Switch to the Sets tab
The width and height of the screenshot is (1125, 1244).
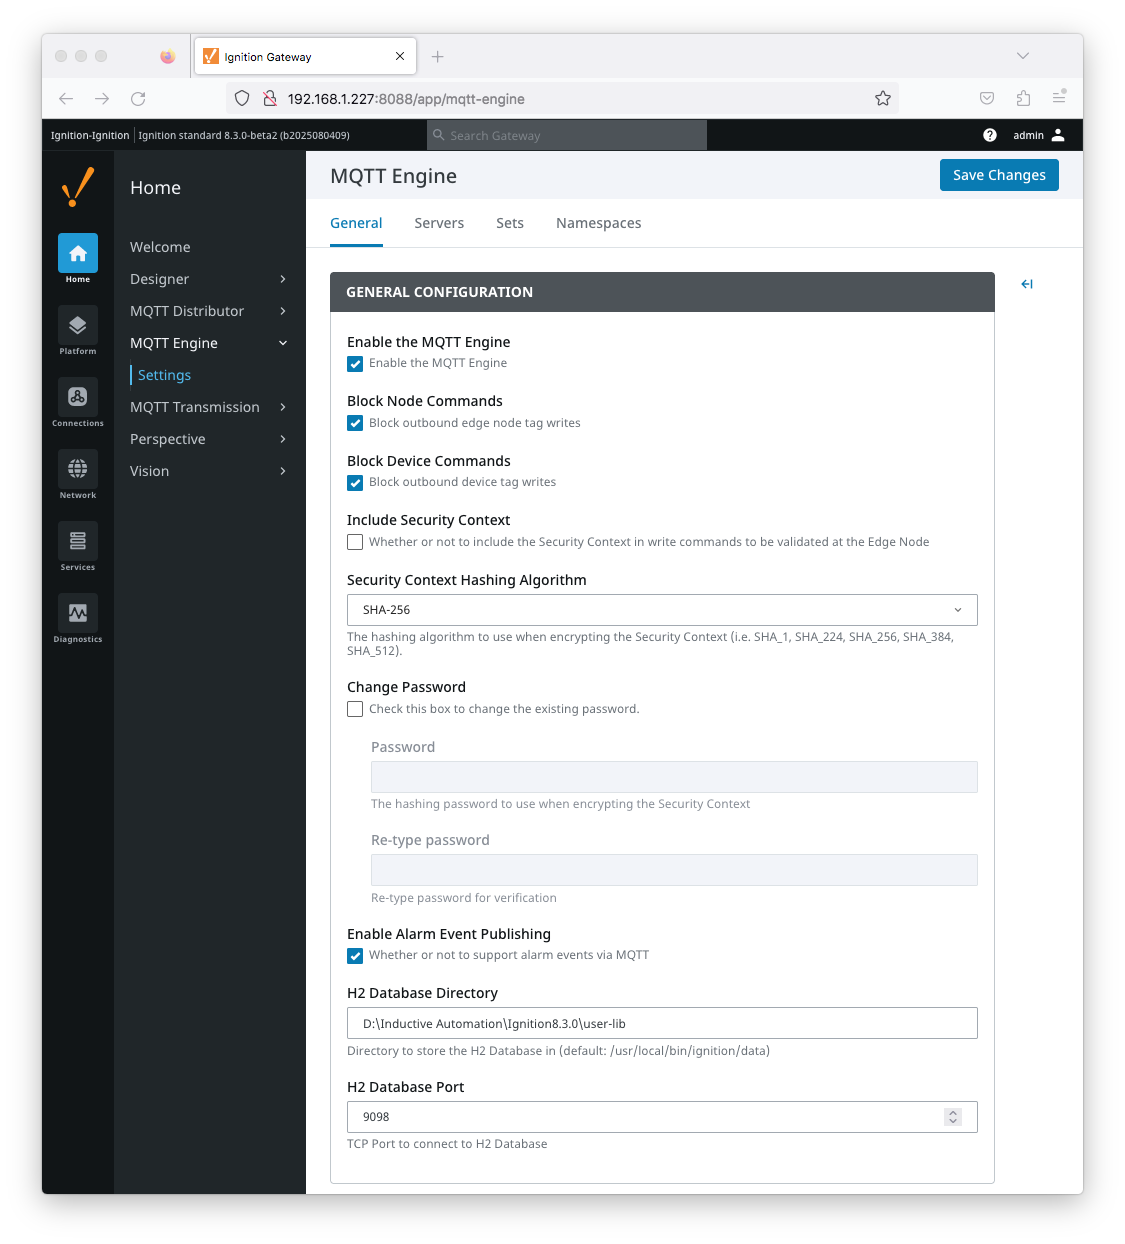coord(510,223)
